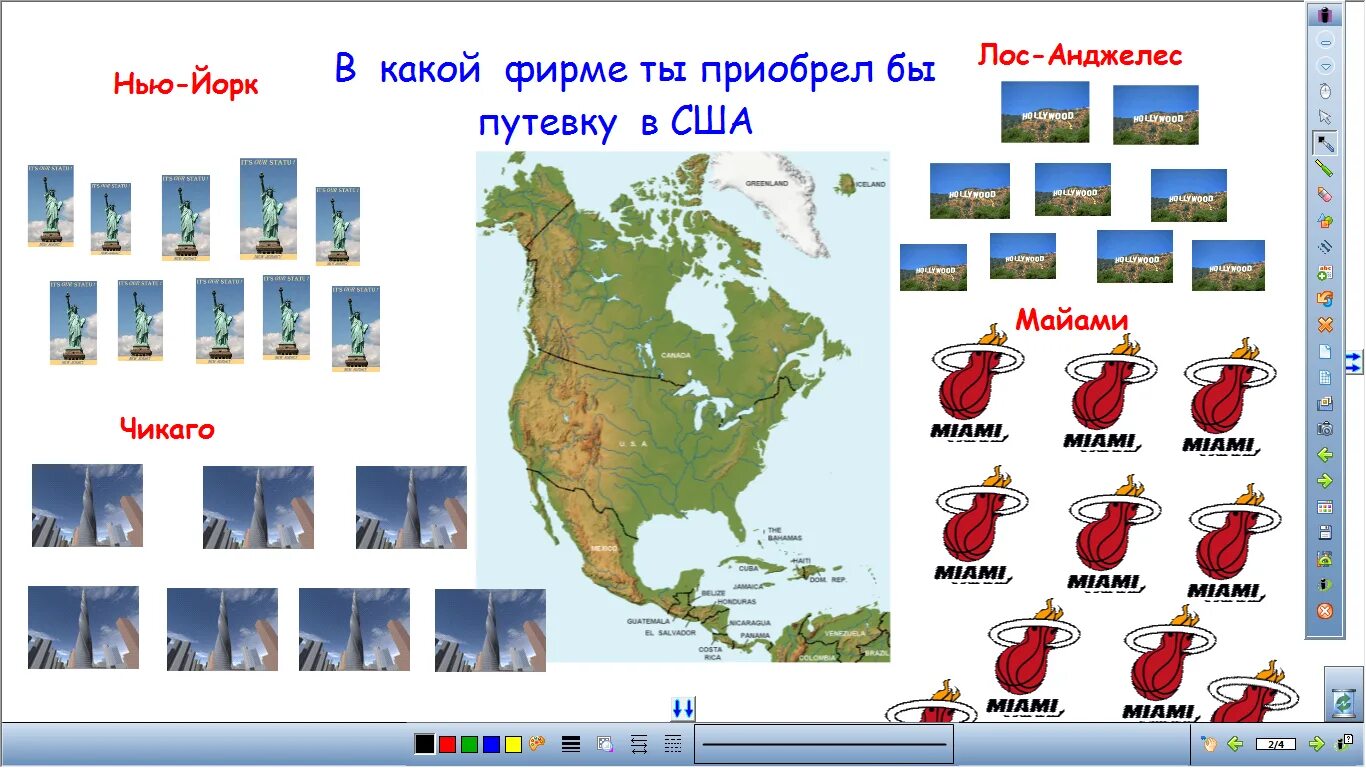Pick the black color swatch
The image size is (1366, 768).
(425, 744)
